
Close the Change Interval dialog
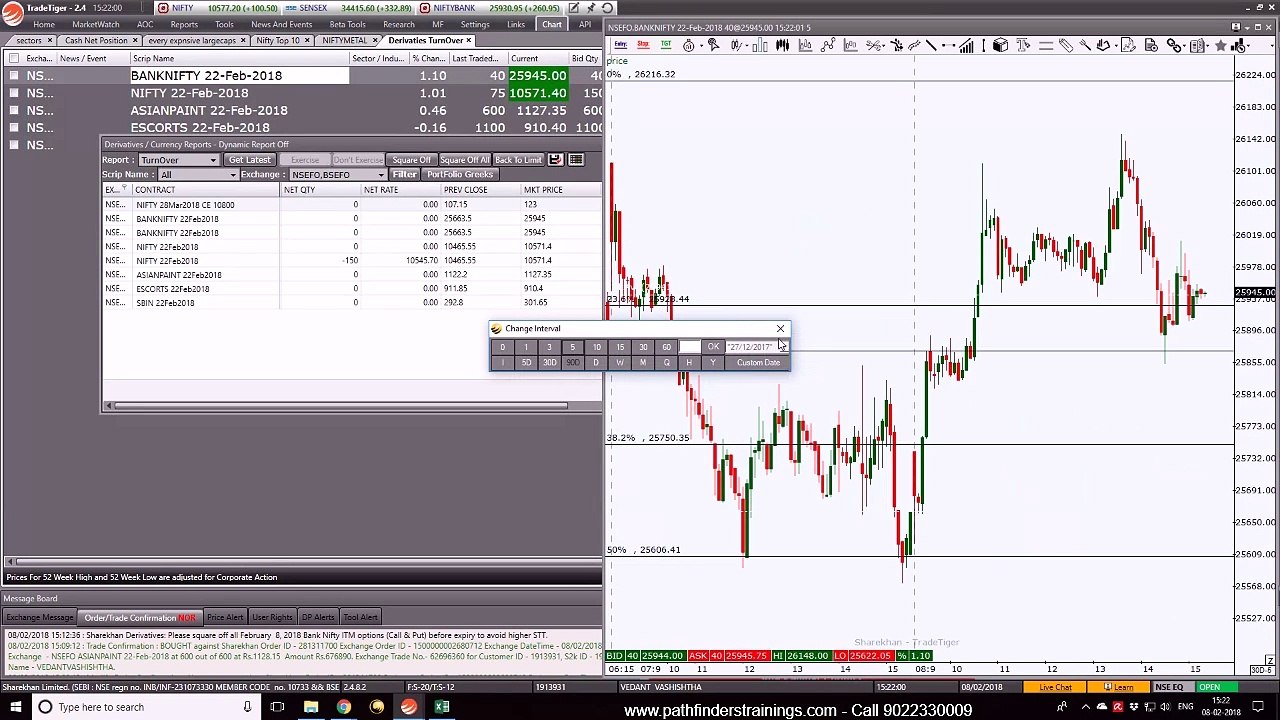click(x=780, y=328)
